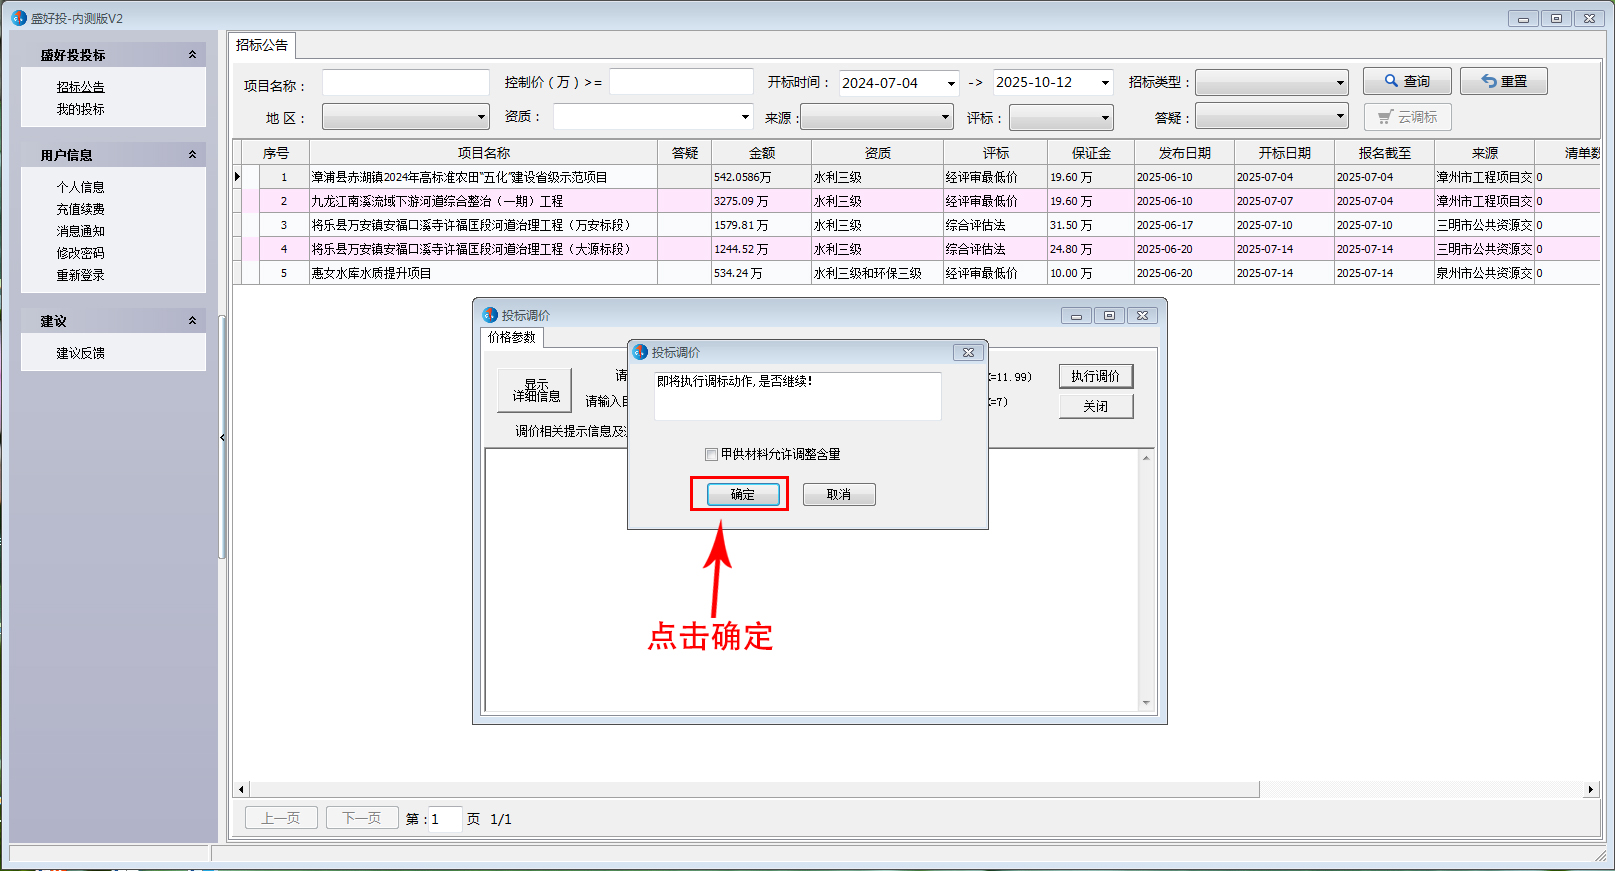
Task: Click the sidebar splitter collapse arrow
Action: click(222, 437)
